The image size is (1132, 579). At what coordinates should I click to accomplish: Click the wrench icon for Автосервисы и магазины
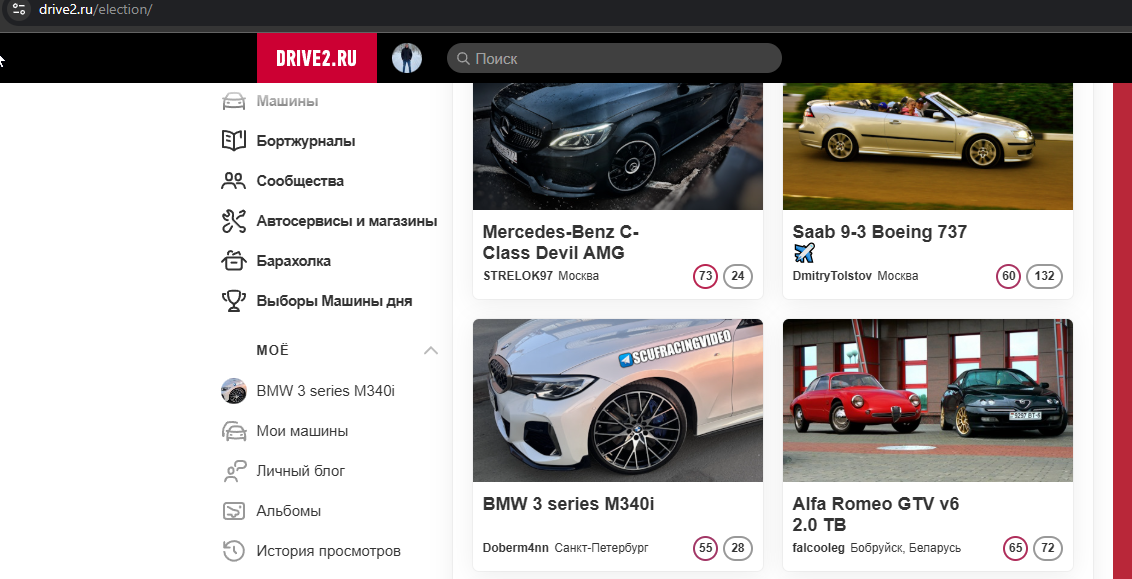click(233, 221)
